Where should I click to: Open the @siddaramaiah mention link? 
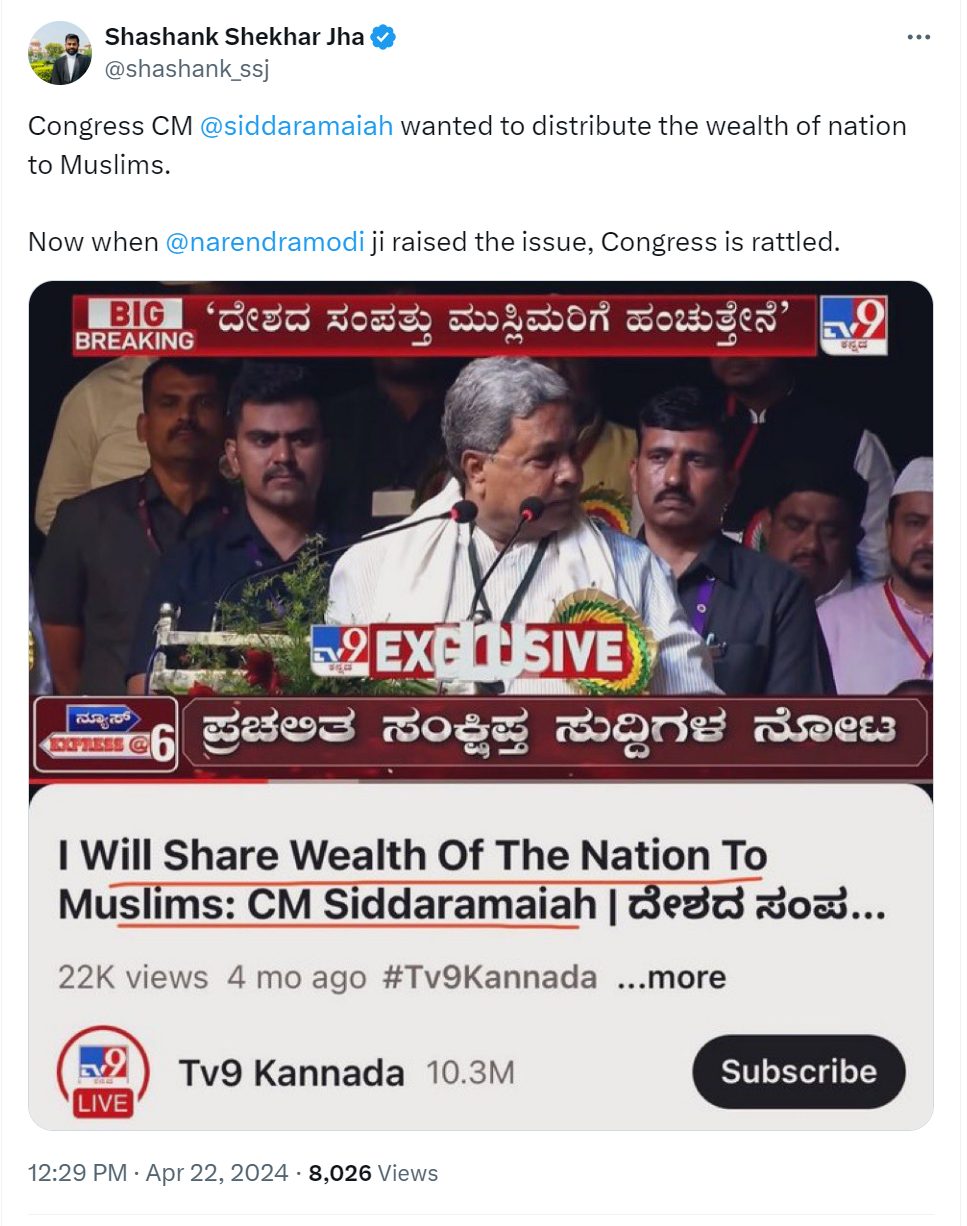coord(296,126)
